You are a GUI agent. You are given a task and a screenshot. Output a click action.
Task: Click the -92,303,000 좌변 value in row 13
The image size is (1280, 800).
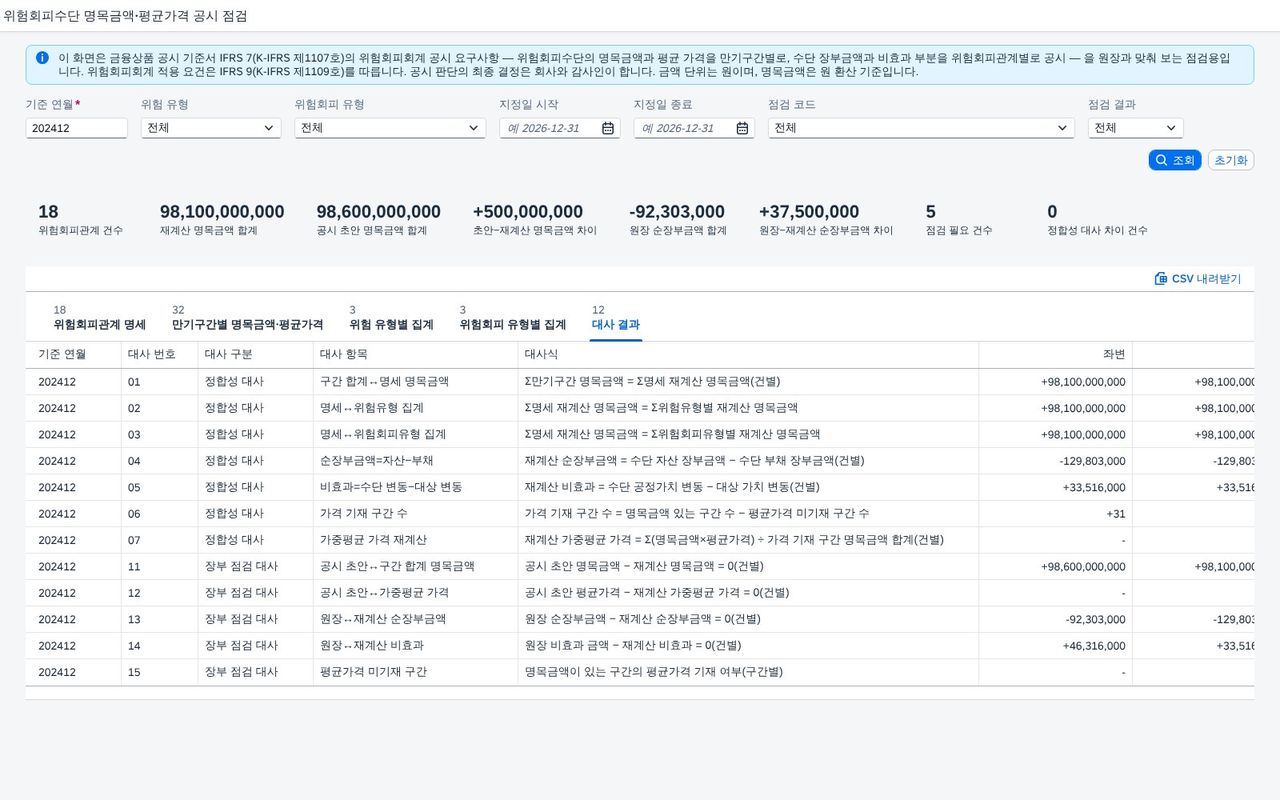[x=1095, y=620]
